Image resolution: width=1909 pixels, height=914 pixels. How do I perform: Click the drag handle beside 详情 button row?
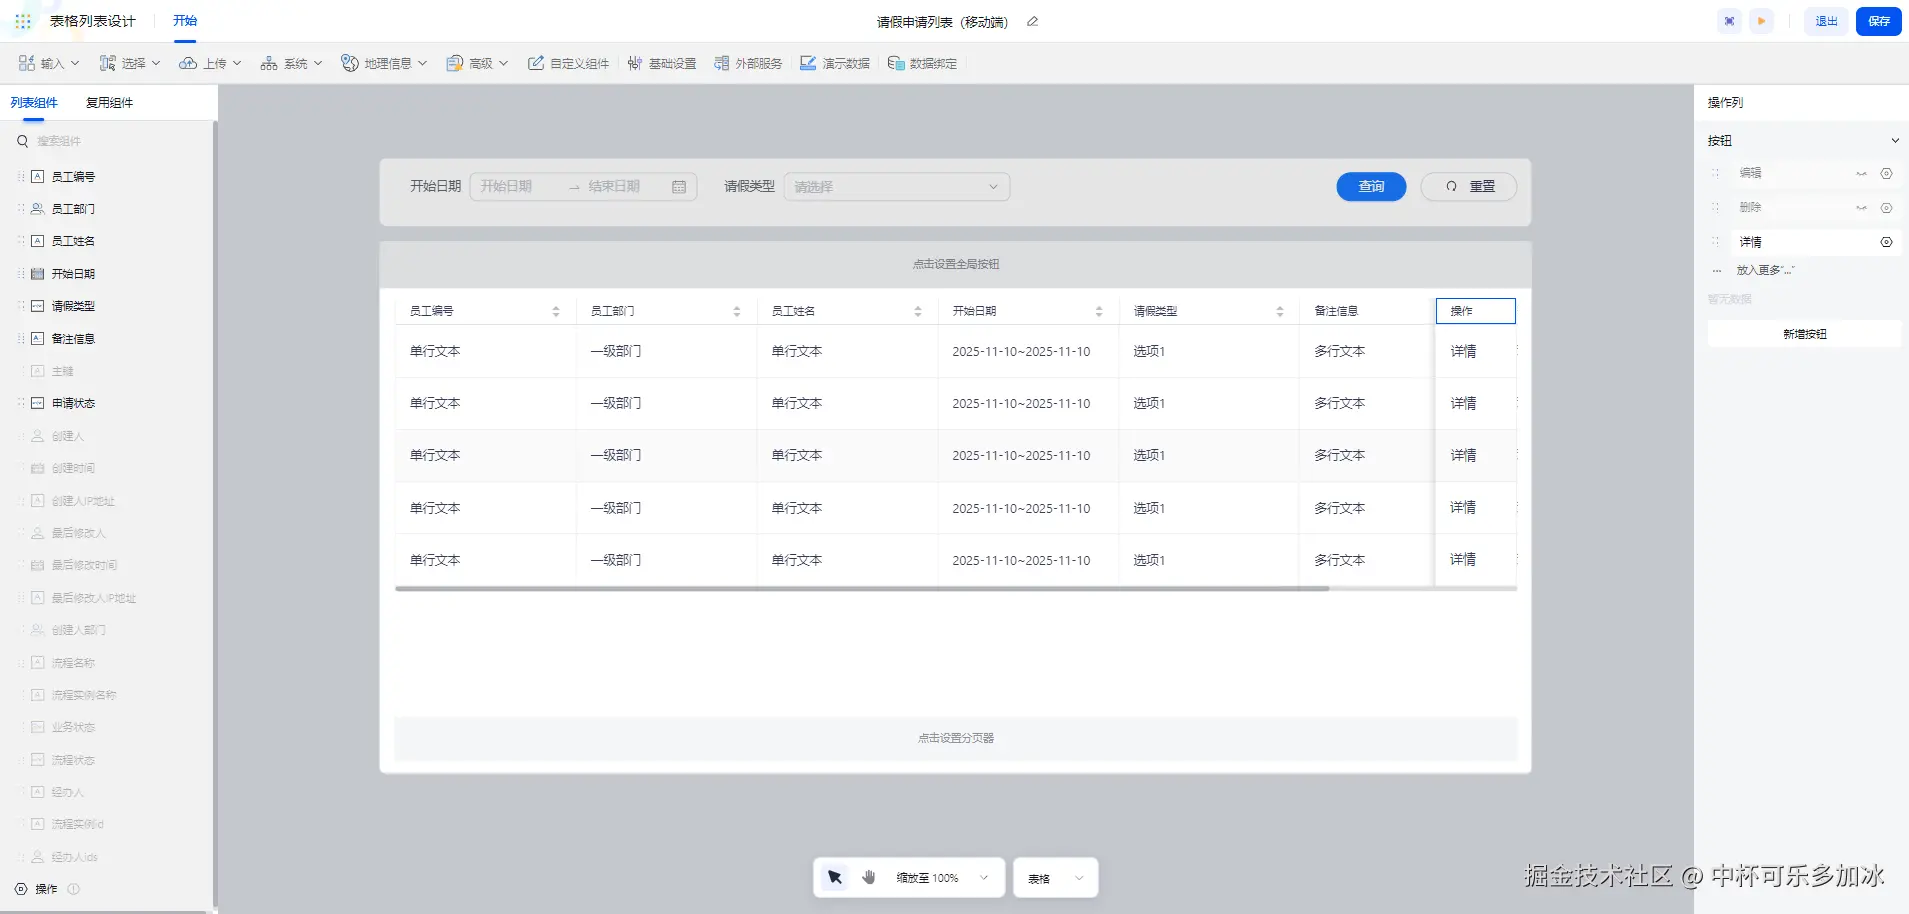pos(1716,242)
